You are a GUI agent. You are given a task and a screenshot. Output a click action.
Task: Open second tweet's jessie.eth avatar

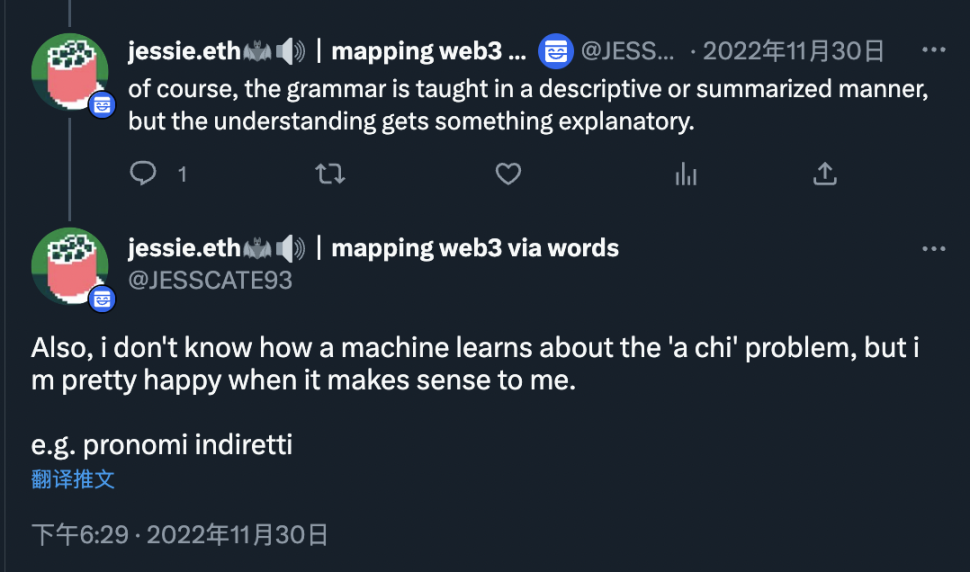tap(70, 265)
